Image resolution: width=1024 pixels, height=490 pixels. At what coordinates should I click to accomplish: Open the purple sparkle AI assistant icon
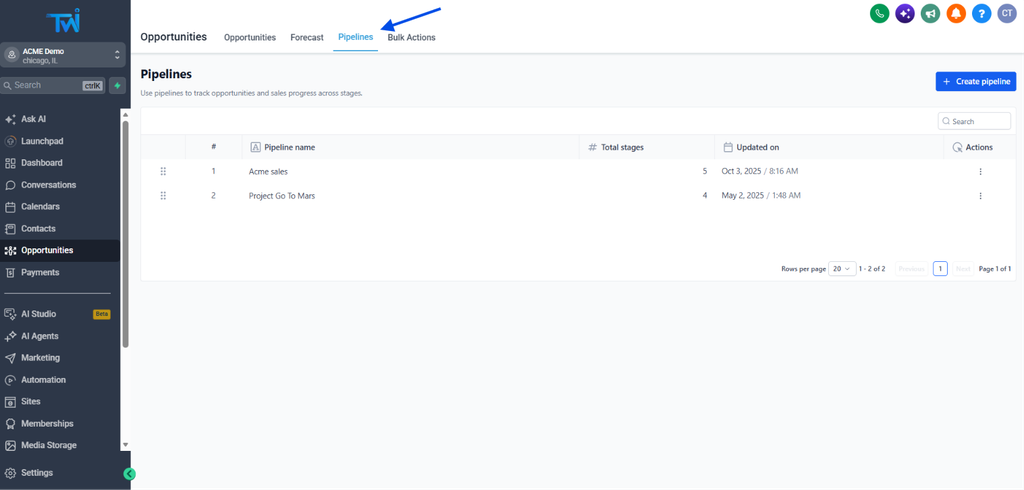pos(904,13)
